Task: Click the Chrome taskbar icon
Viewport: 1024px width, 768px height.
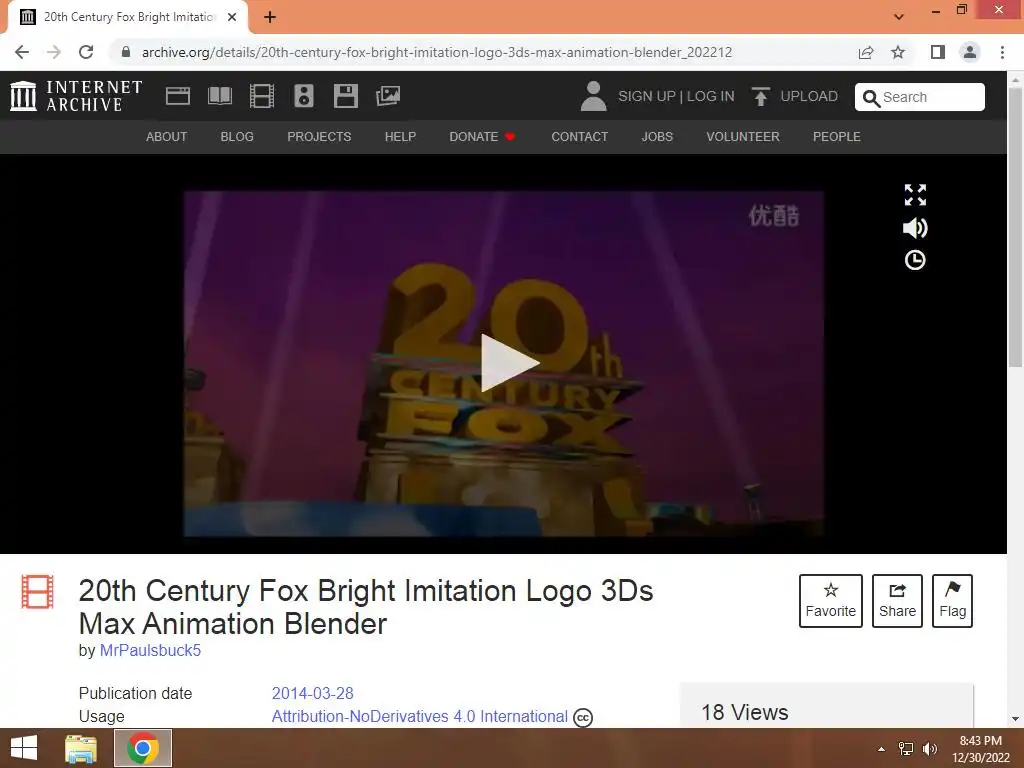Action: [x=143, y=748]
